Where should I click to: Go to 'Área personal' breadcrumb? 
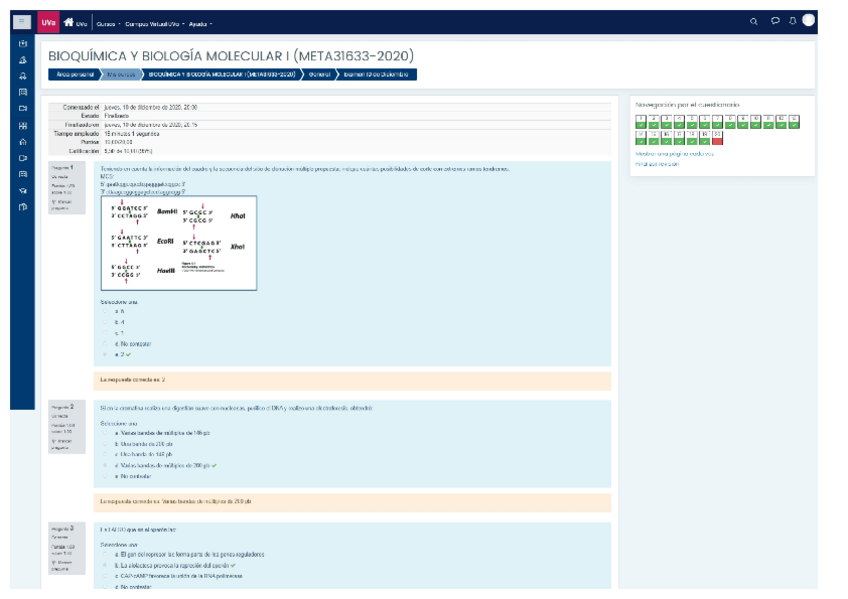pyautogui.click(x=74, y=74)
